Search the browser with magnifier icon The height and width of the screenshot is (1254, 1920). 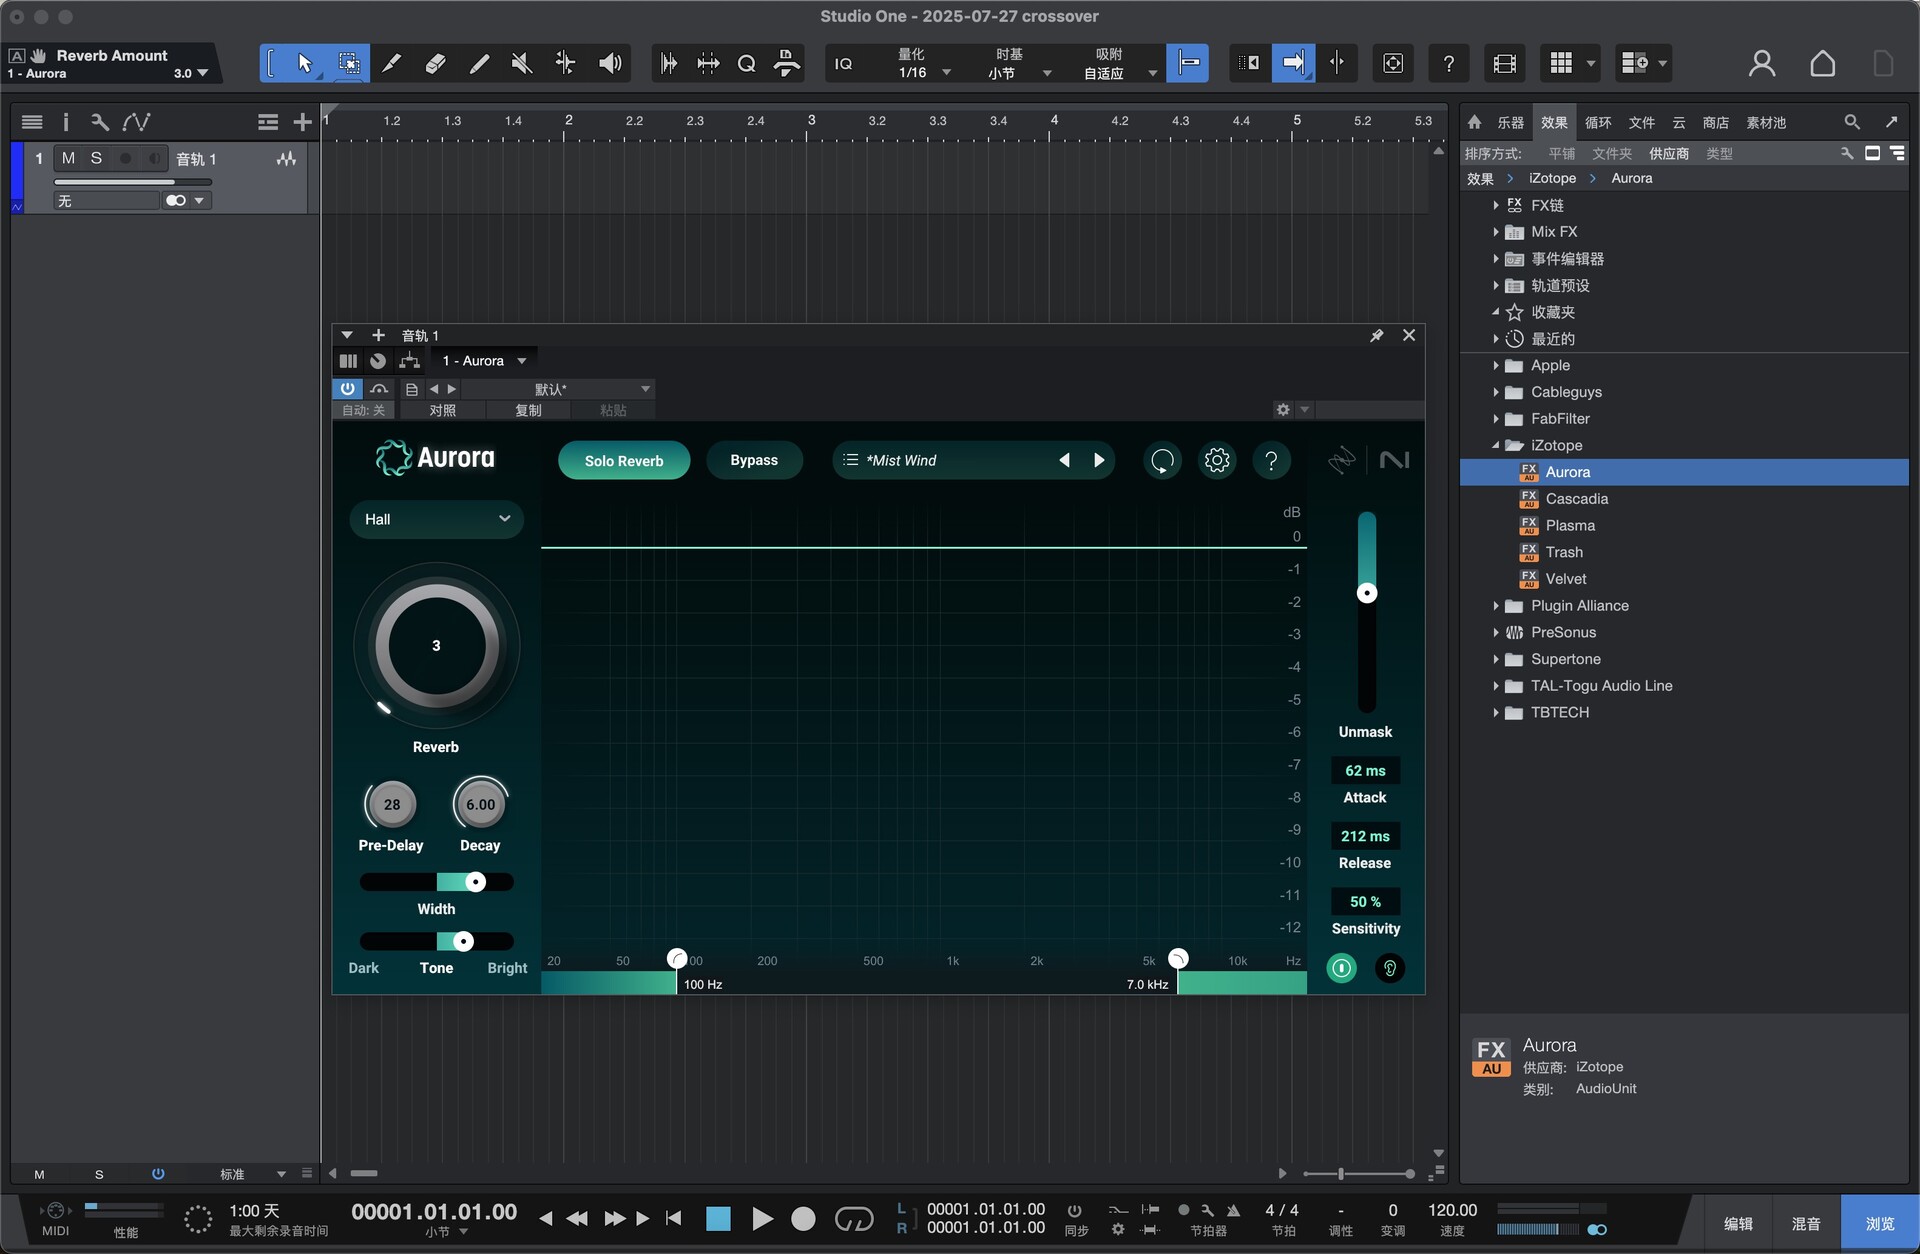tap(1852, 122)
